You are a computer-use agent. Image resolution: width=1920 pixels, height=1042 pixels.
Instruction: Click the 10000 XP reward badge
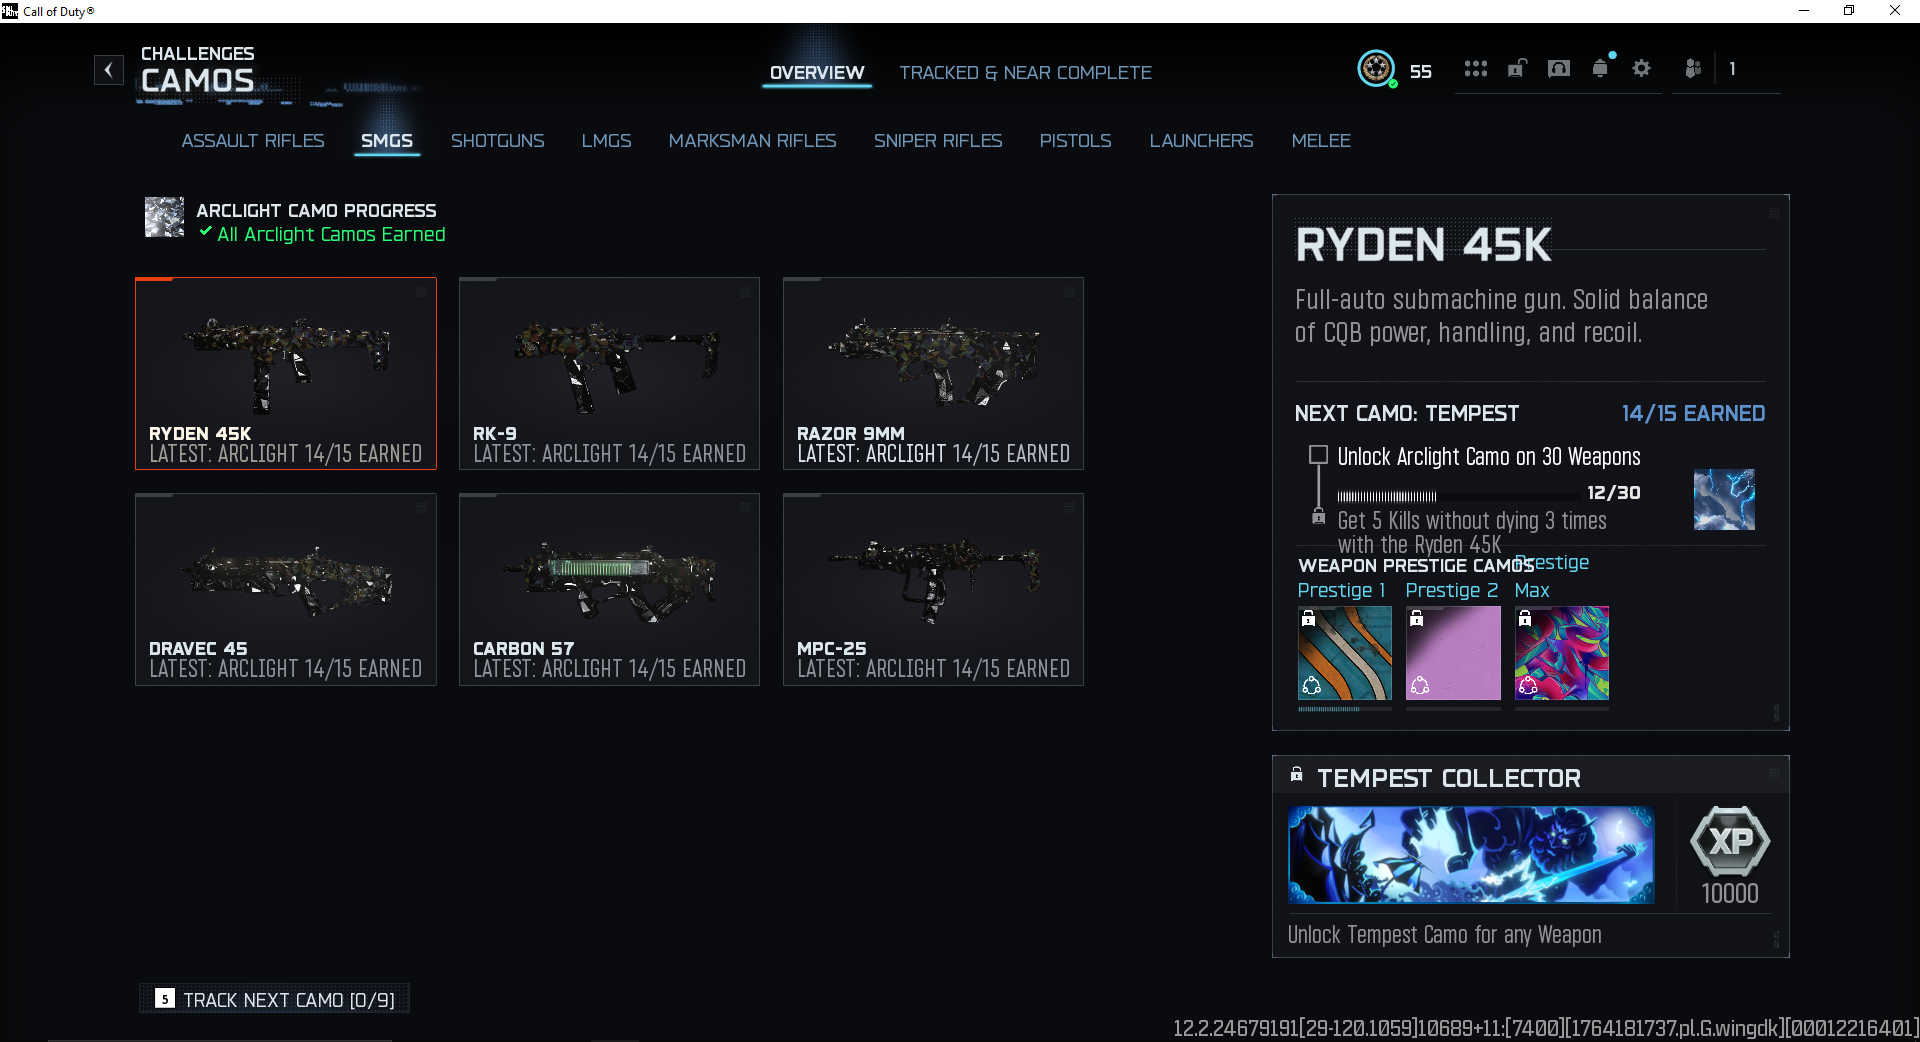coord(1730,856)
